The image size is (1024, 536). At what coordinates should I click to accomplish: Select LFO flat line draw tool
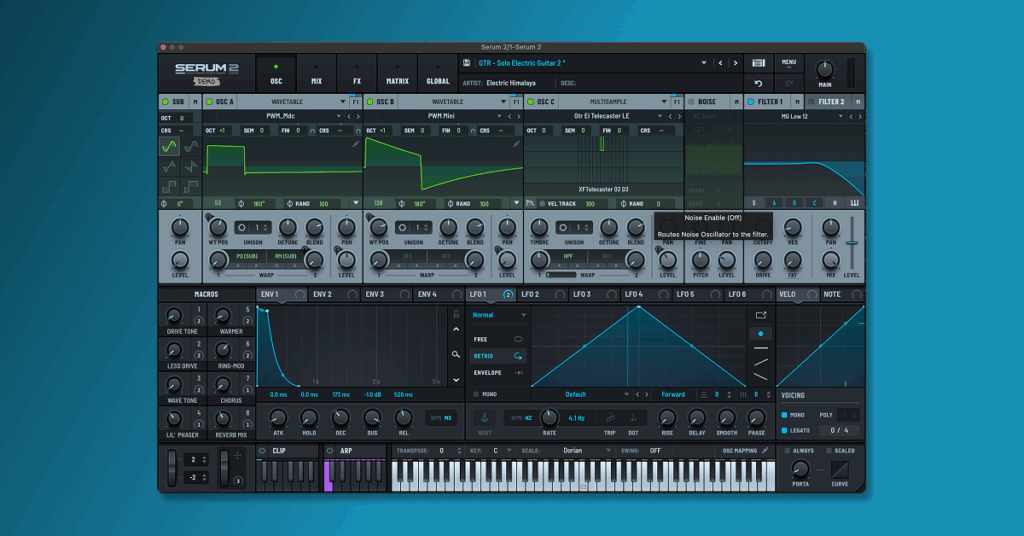(760, 348)
